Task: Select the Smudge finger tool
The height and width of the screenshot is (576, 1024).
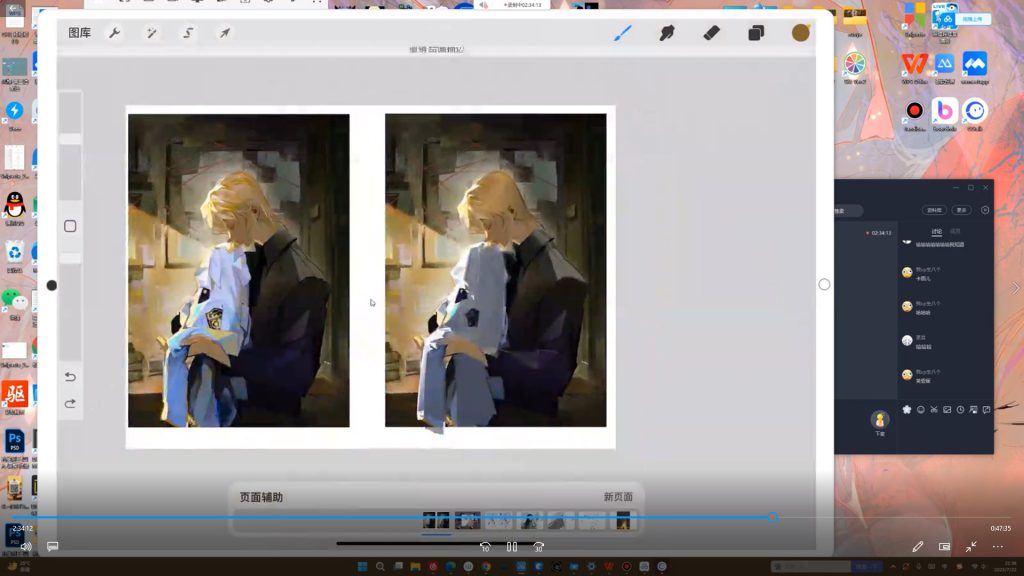Action: tap(667, 33)
